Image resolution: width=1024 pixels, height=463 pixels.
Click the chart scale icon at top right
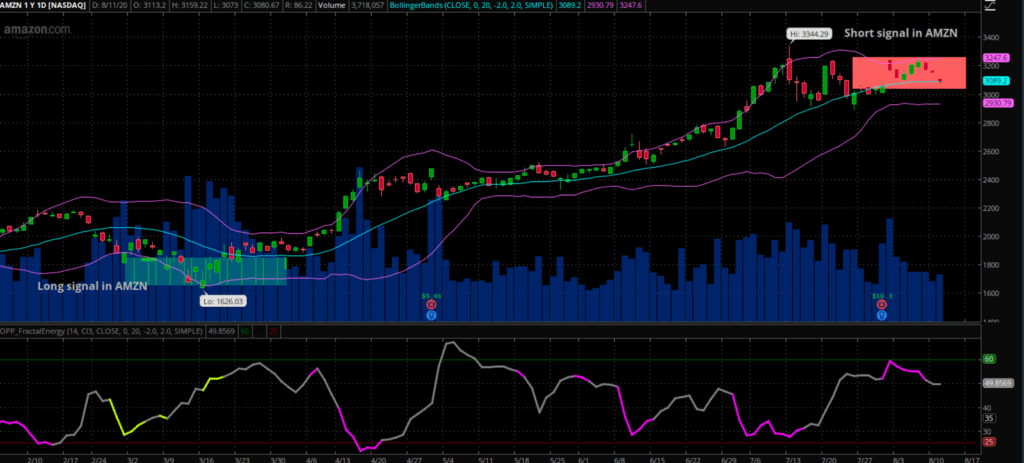click(991, 6)
